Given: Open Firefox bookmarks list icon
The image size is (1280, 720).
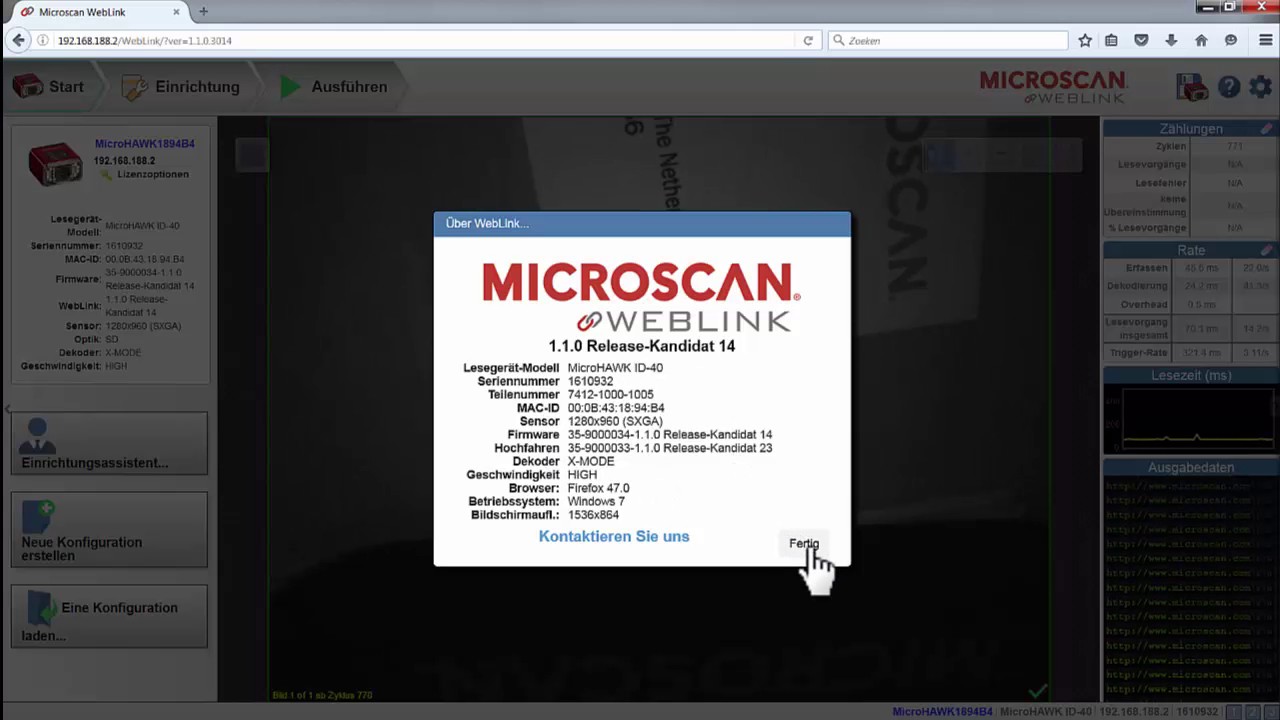Looking at the screenshot, I should tap(1111, 41).
